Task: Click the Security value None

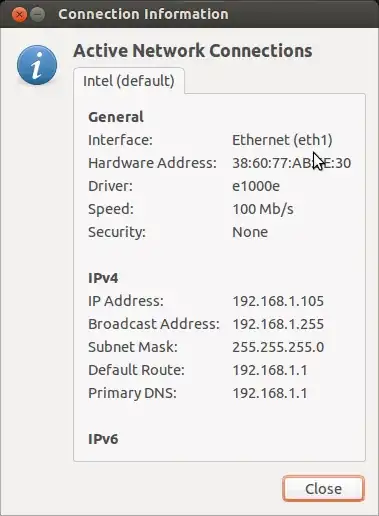Action: [250, 232]
